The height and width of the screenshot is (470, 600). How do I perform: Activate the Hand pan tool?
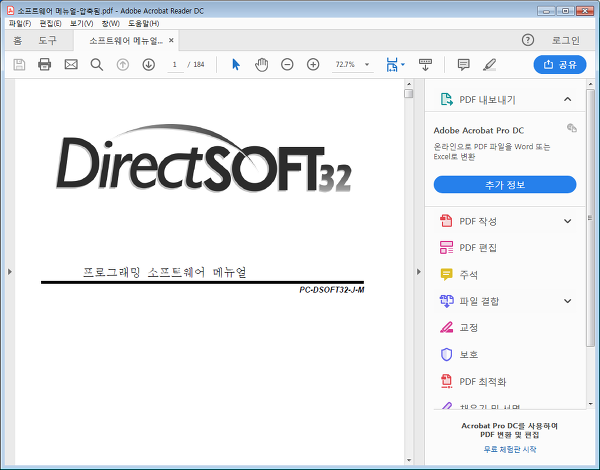click(261, 64)
